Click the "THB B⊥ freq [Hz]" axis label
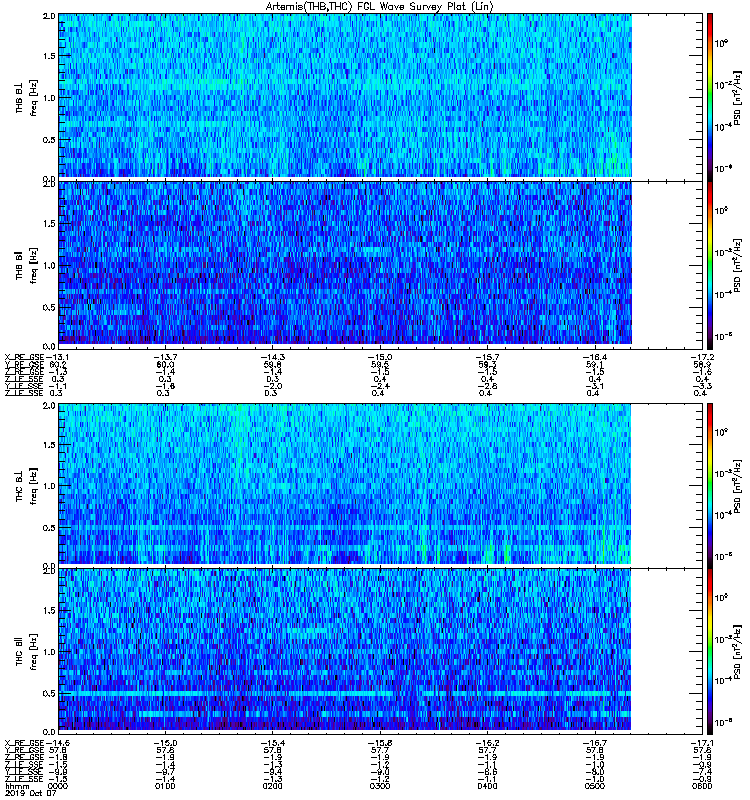 tap(26, 97)
